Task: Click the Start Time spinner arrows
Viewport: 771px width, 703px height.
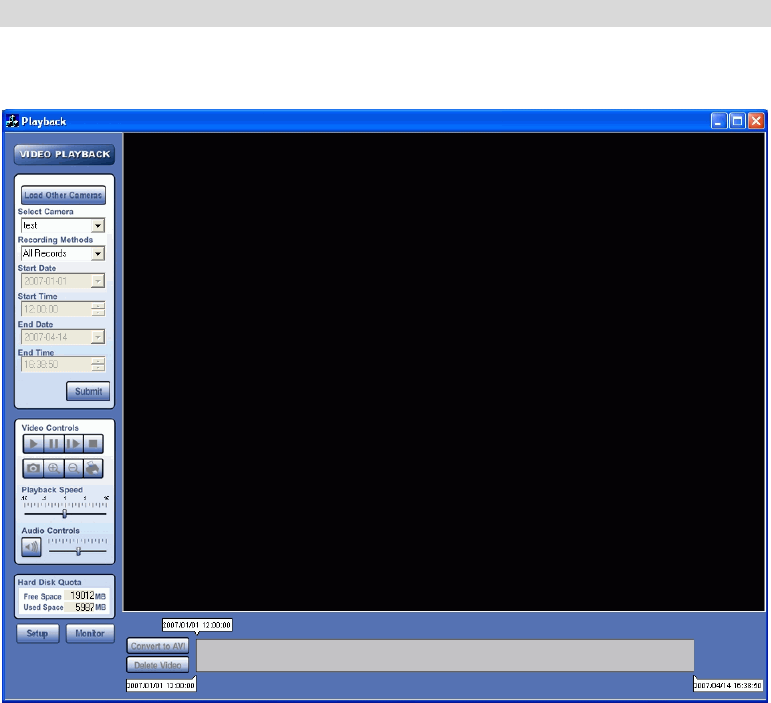Action: (98, 309)
